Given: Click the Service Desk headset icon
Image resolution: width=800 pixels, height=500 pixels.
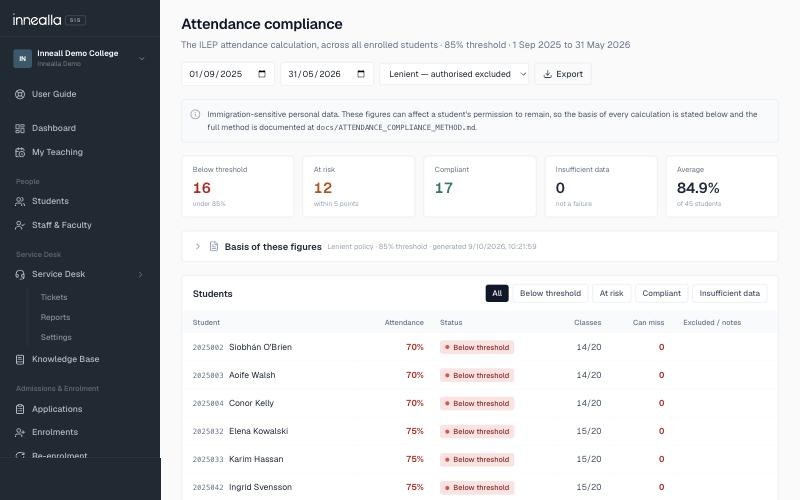Looking at the screenshot, I should 20,274.
